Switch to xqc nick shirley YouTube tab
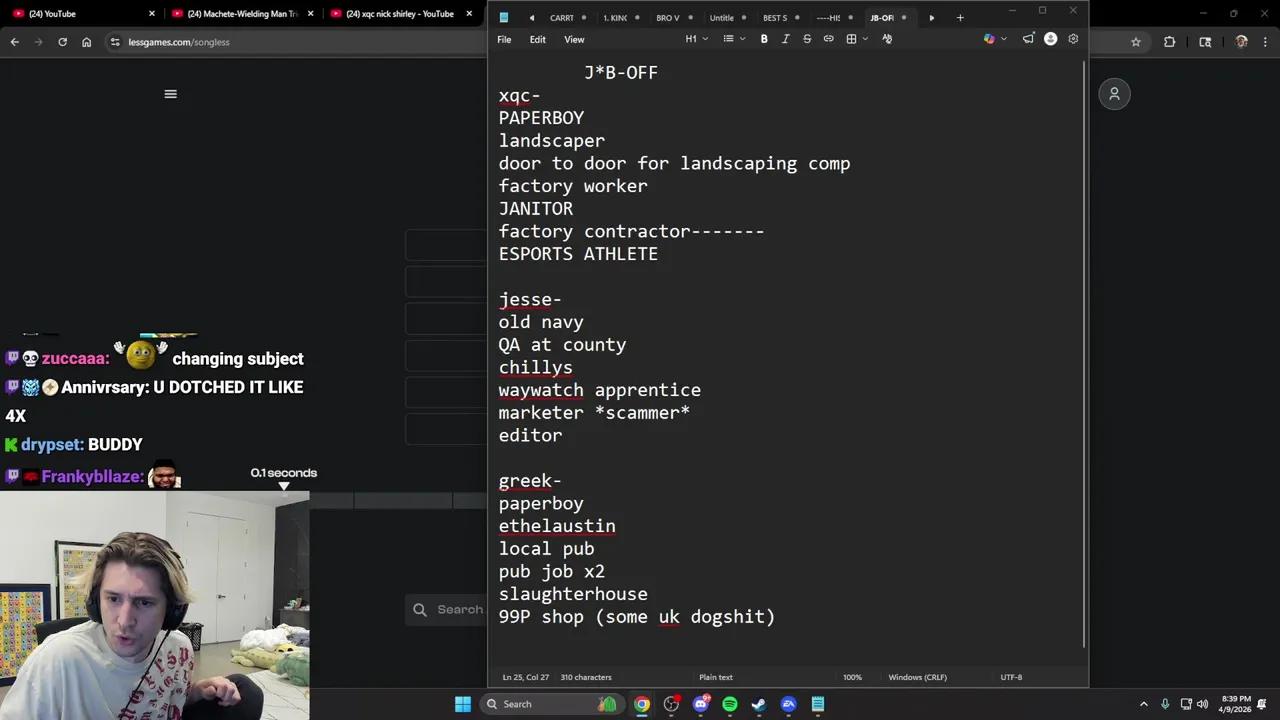 tap(400, 14)
